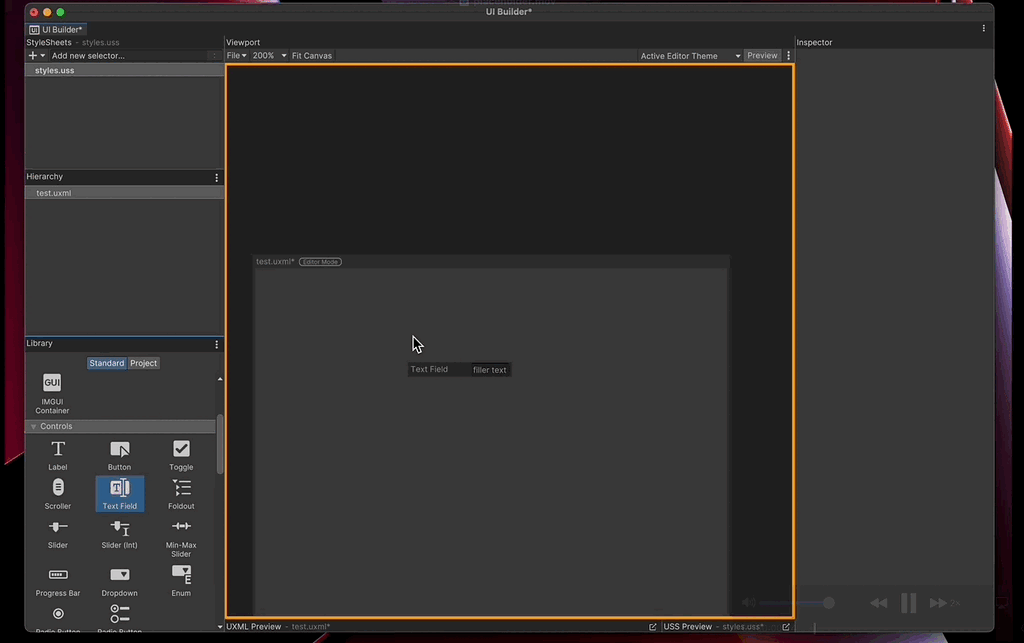
Task: Select the Min-Max Slider control
Action: (x=181, y=532)
